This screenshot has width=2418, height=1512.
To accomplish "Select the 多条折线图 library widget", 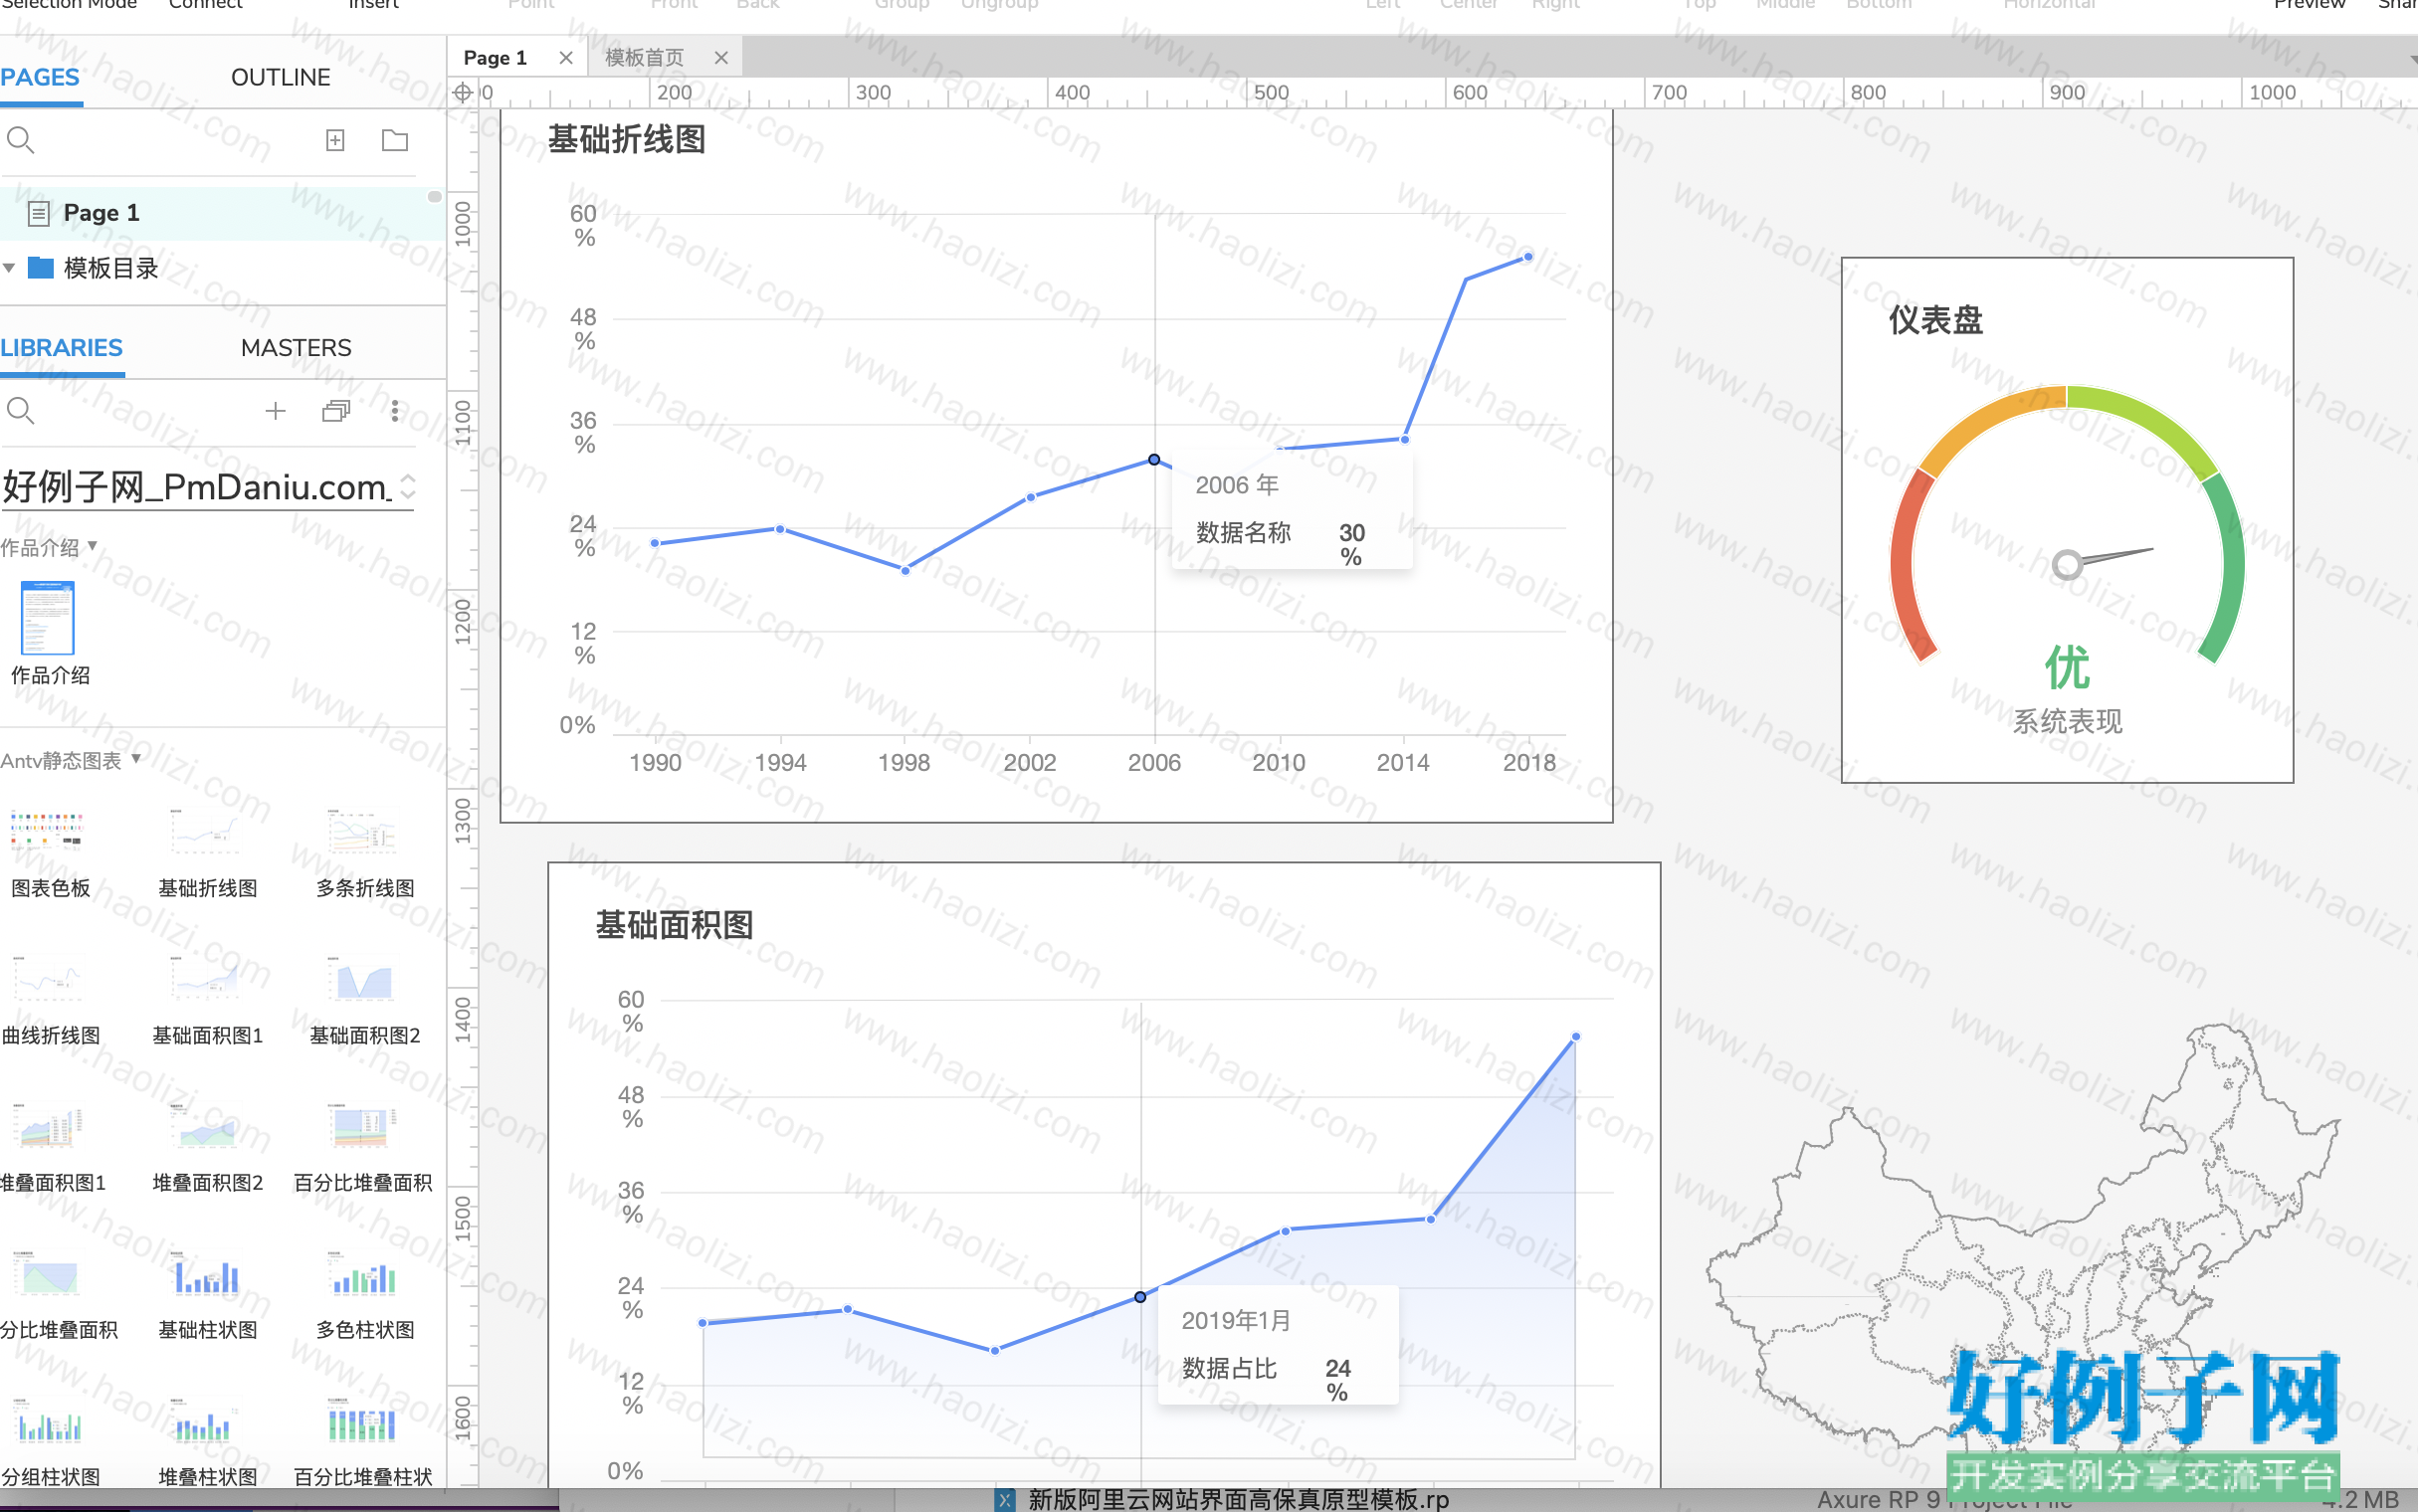I will pyautogui.click(x=365, y=853).
